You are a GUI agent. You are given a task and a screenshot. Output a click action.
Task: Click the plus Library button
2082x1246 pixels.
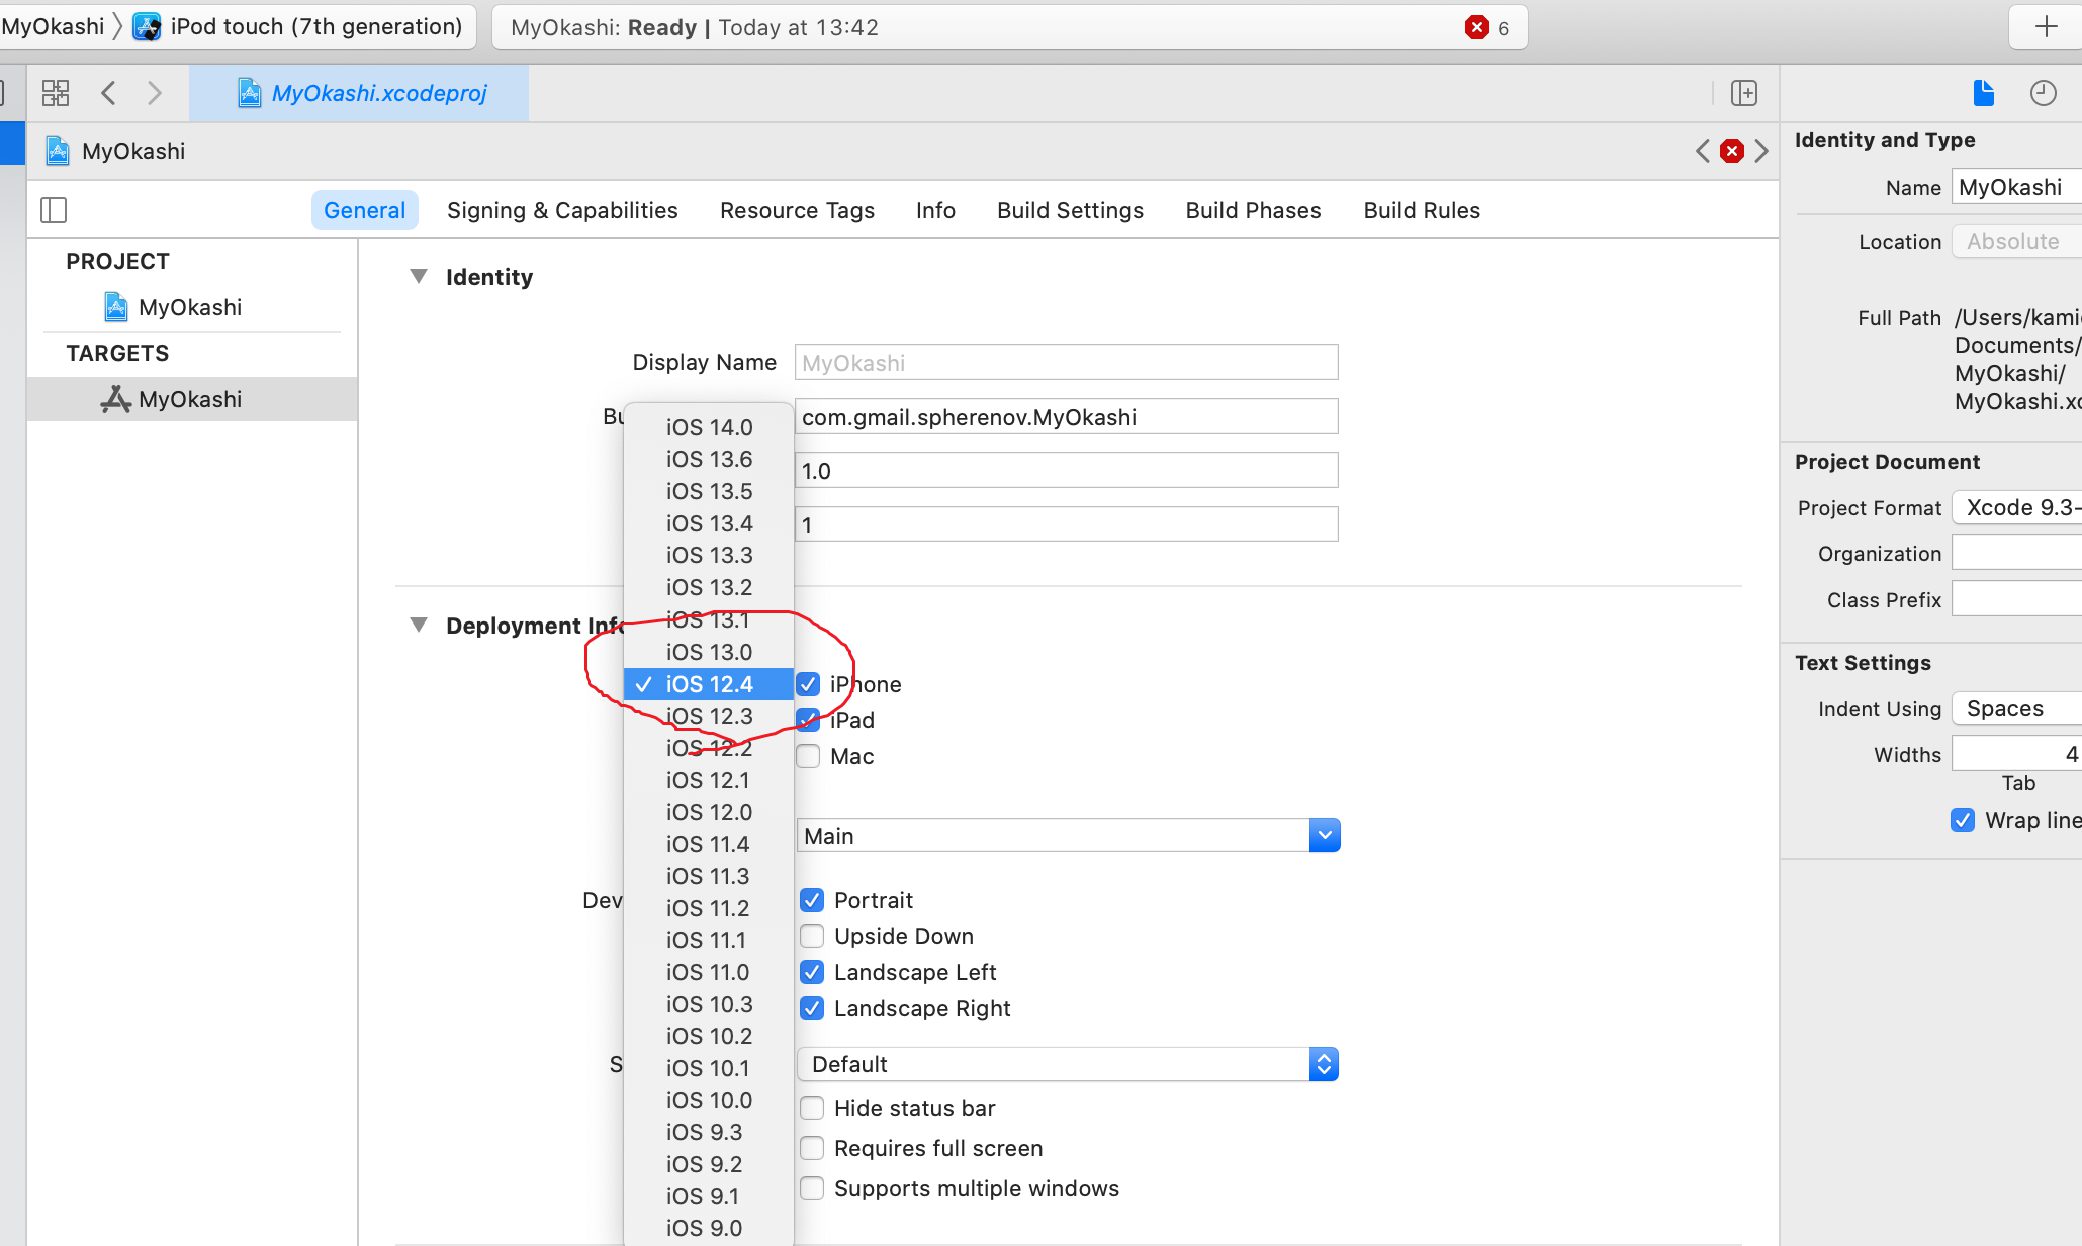point(2046,27)
